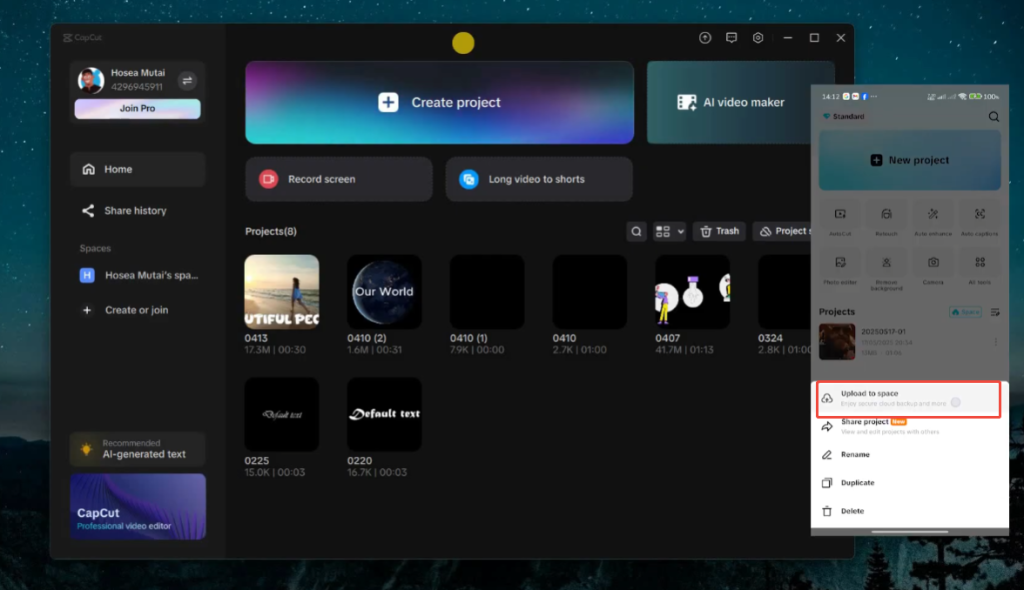Open AI video maker

click(729, 103)
